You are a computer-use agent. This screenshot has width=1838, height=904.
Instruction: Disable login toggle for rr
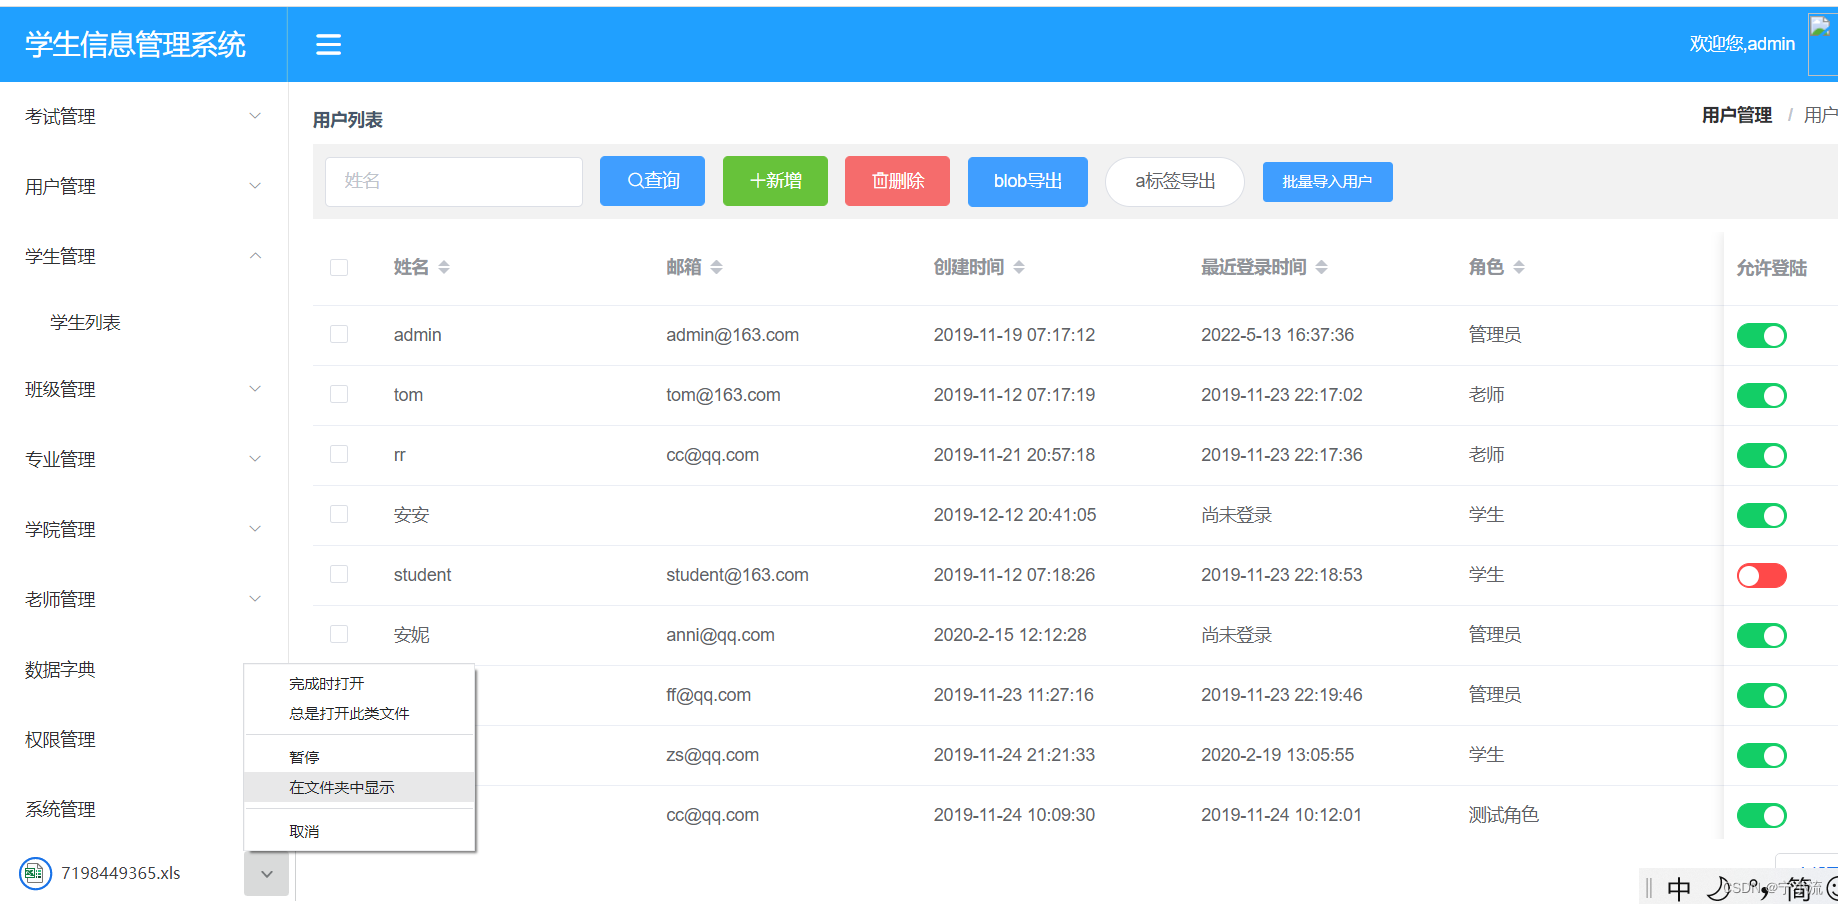coord(1761,455)
